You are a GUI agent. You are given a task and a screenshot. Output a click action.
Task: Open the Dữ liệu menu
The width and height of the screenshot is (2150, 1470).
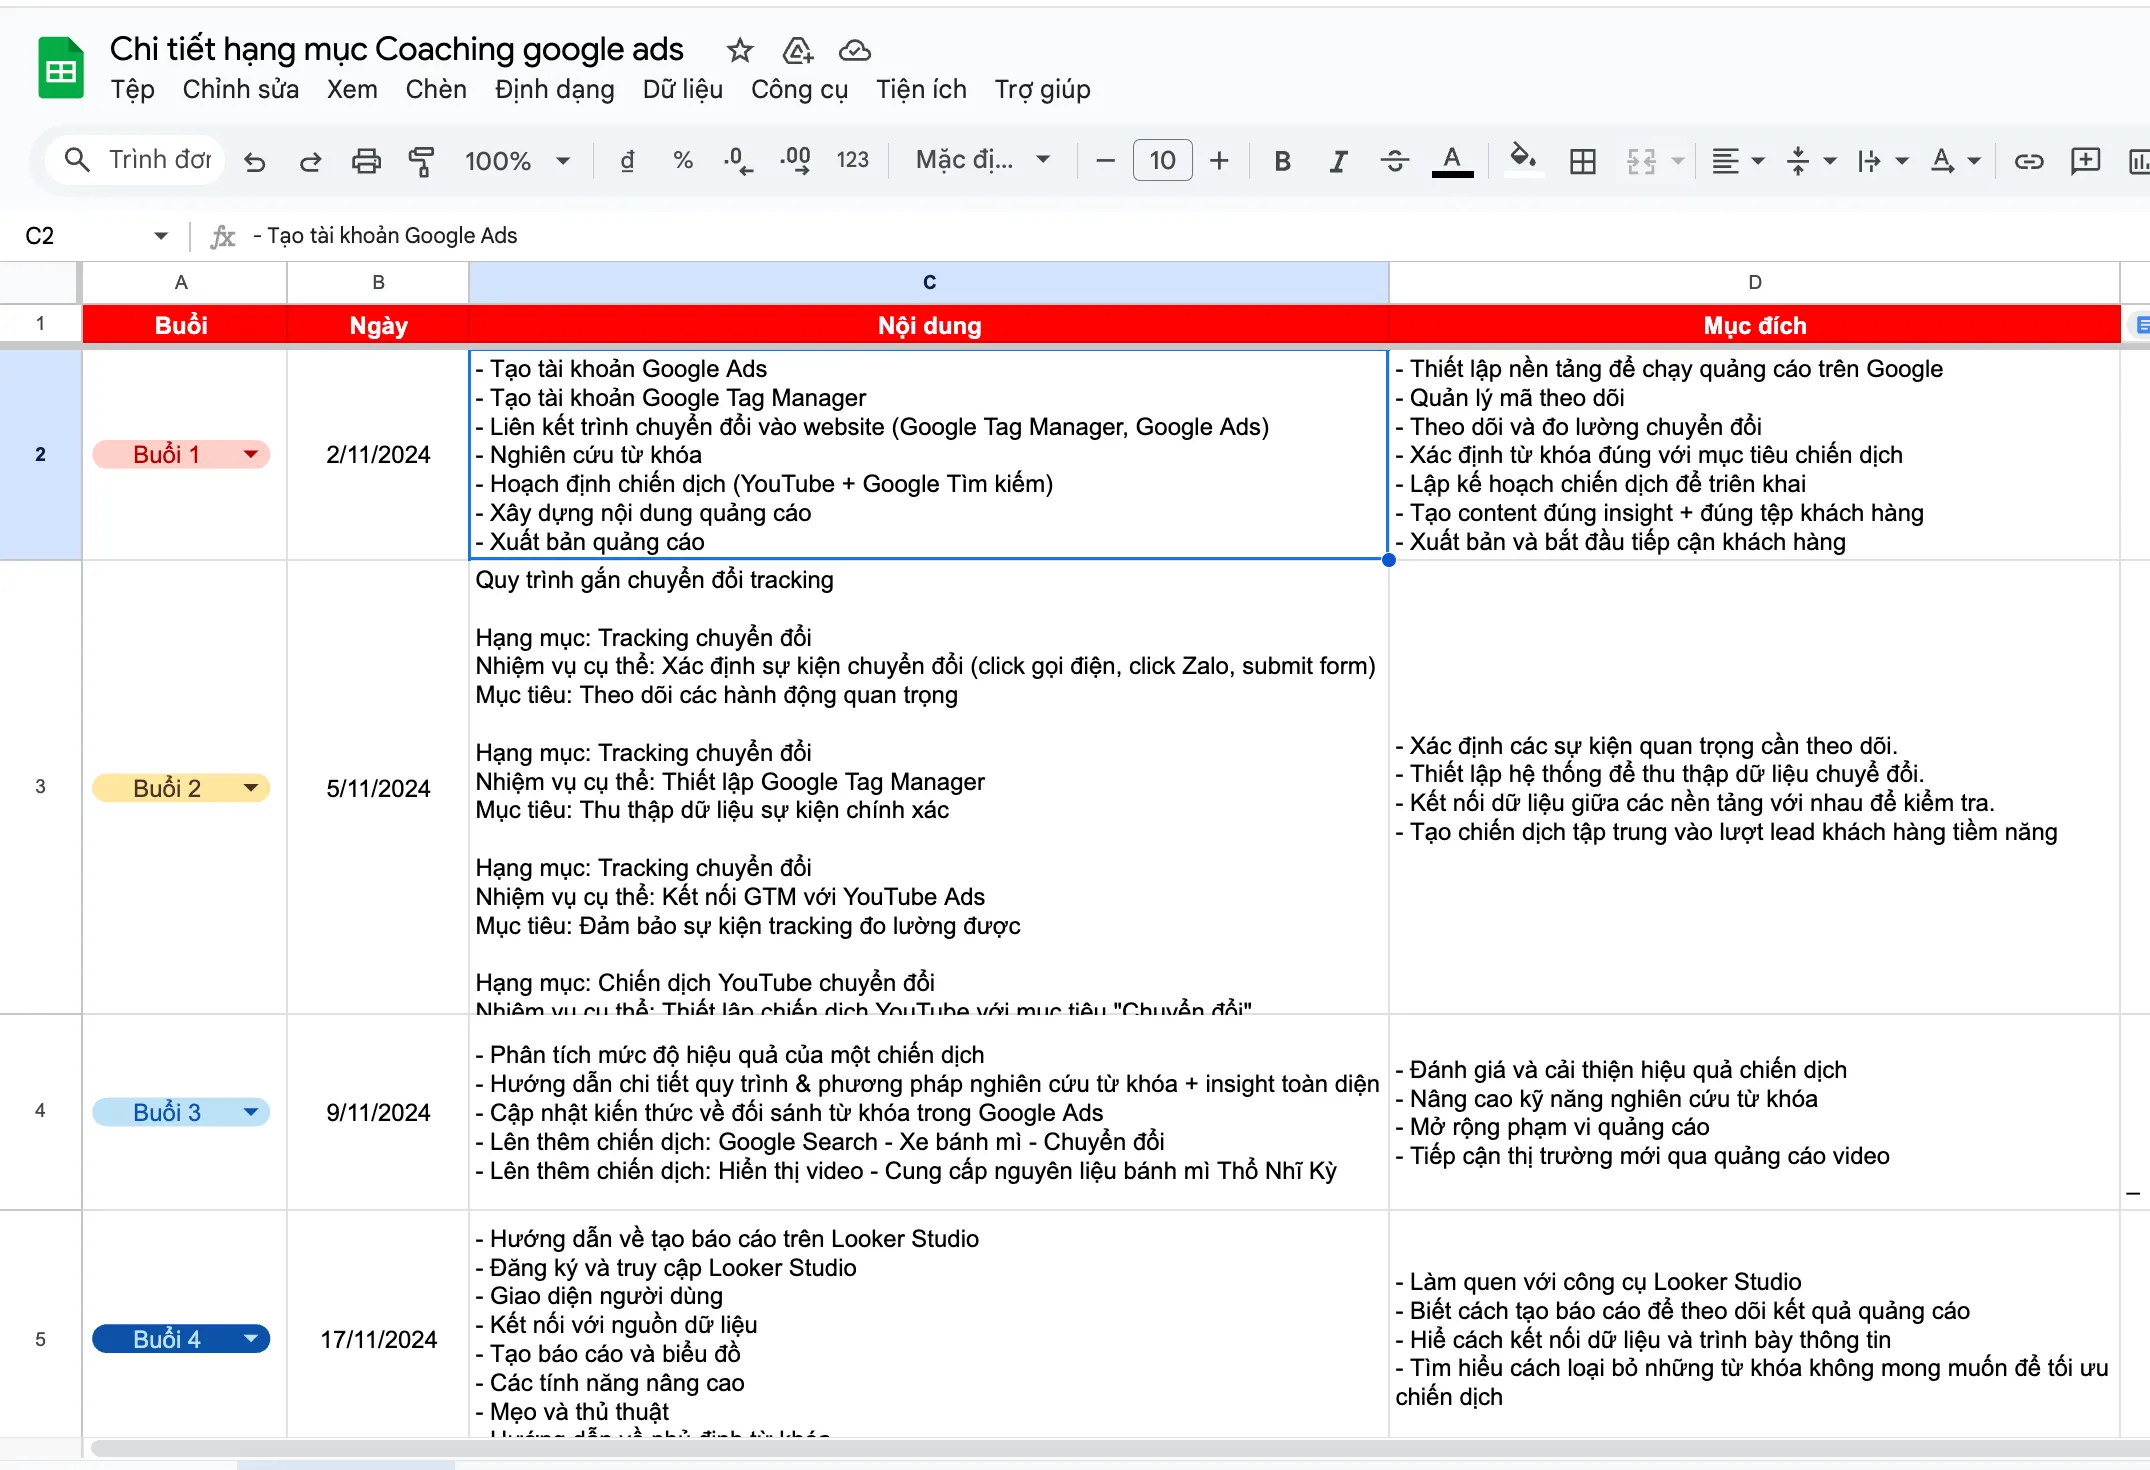(x=683, y=90)
